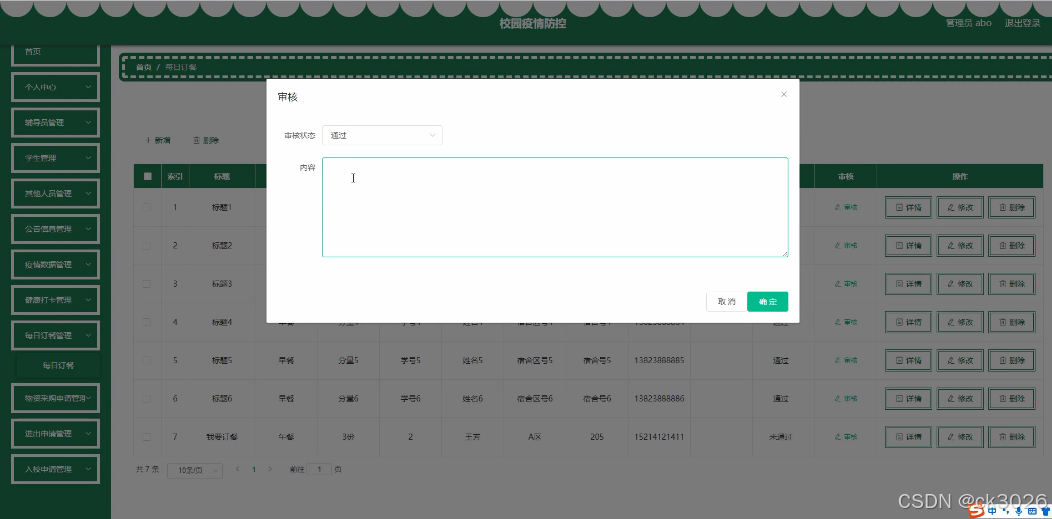The image size is (1052, 519).
Task: Toggle Sogou Chinese 中 mode indicator
Action: click(992, 511)
